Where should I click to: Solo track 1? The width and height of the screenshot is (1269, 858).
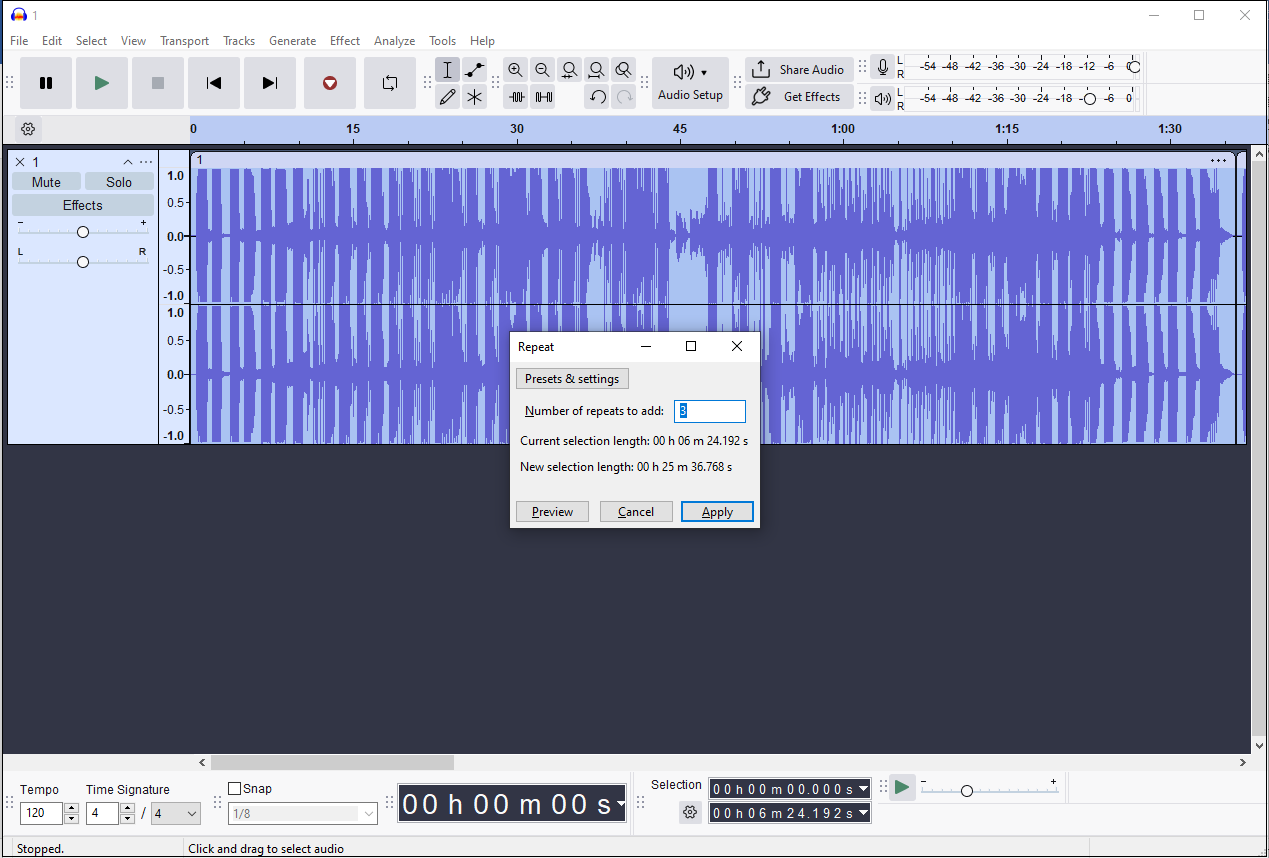119,181
